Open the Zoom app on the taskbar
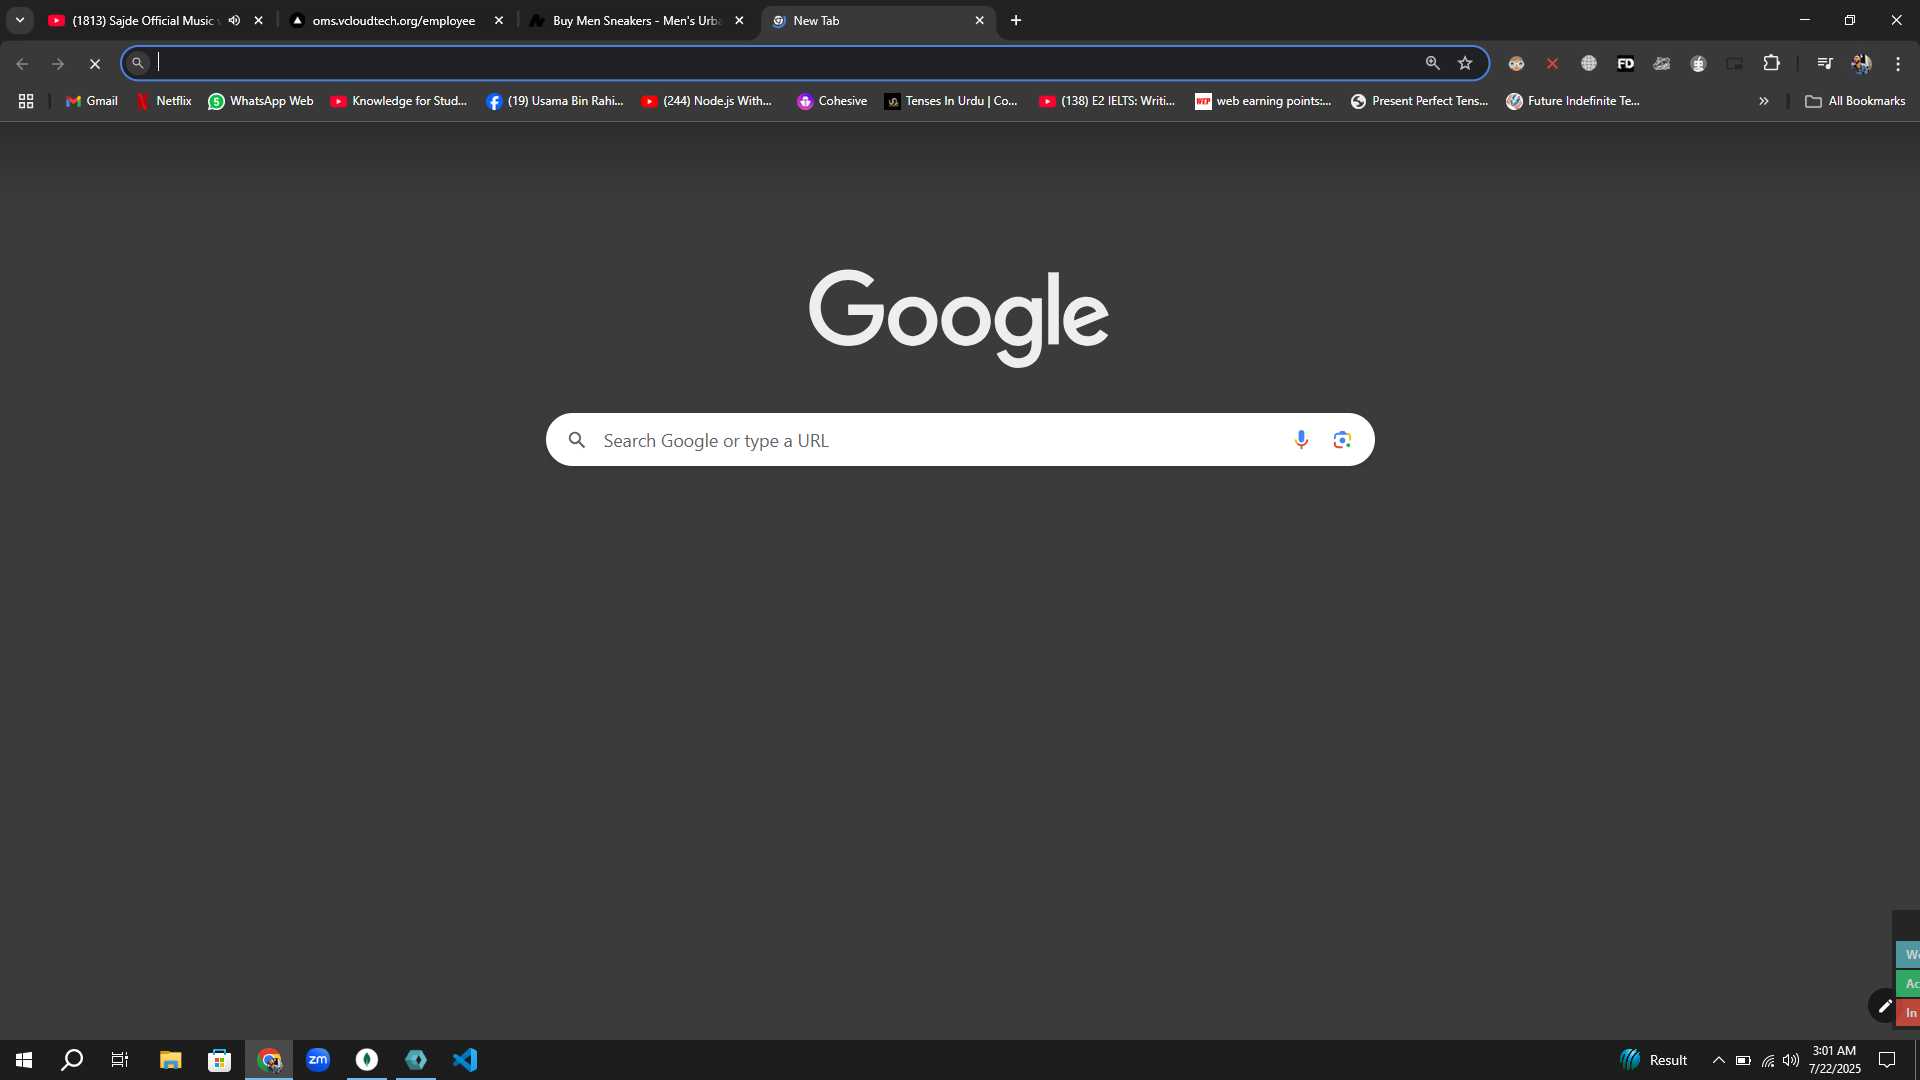Screen dimensions: 1920x1080 click(318, 1060)
